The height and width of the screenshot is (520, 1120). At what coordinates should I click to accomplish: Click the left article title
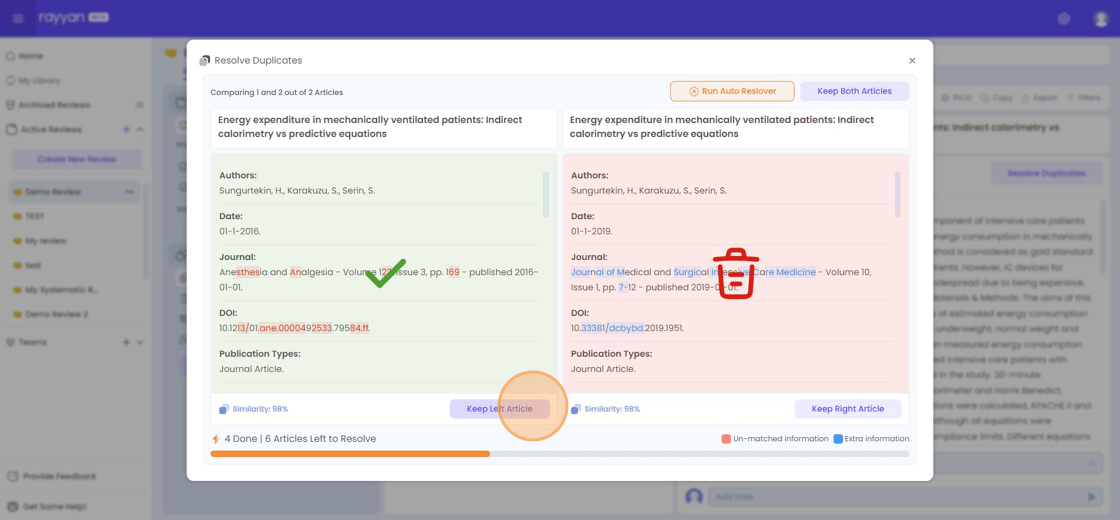pos(370,127)
